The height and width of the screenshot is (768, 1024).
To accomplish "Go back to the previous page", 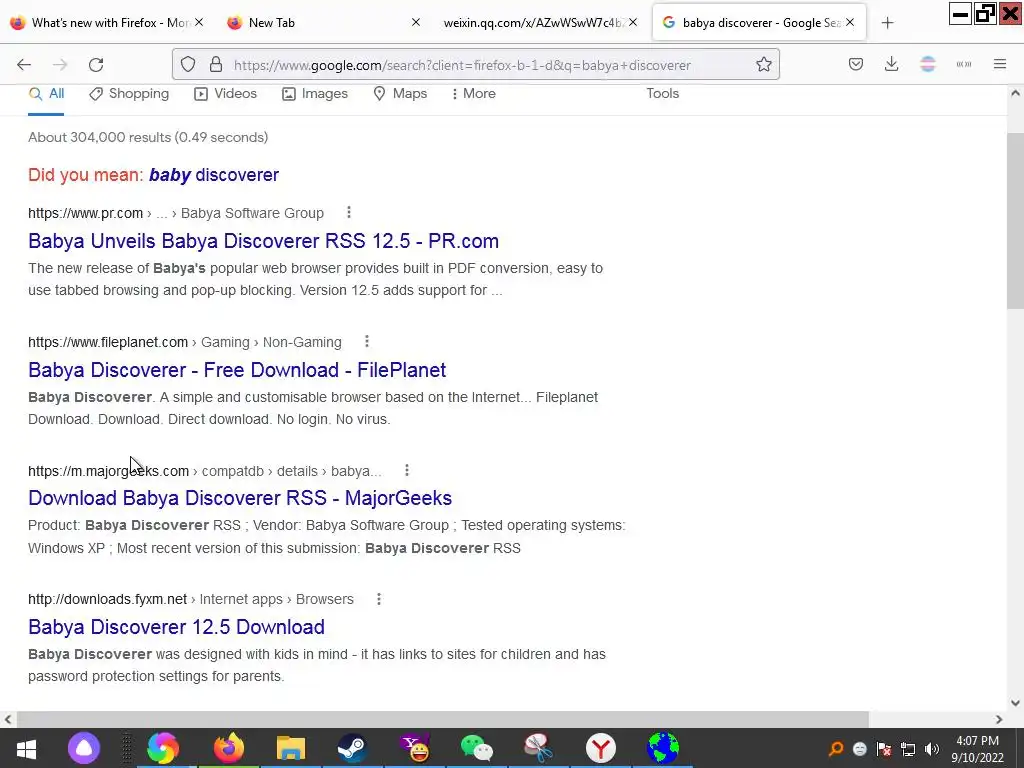I will pos(24,65).
